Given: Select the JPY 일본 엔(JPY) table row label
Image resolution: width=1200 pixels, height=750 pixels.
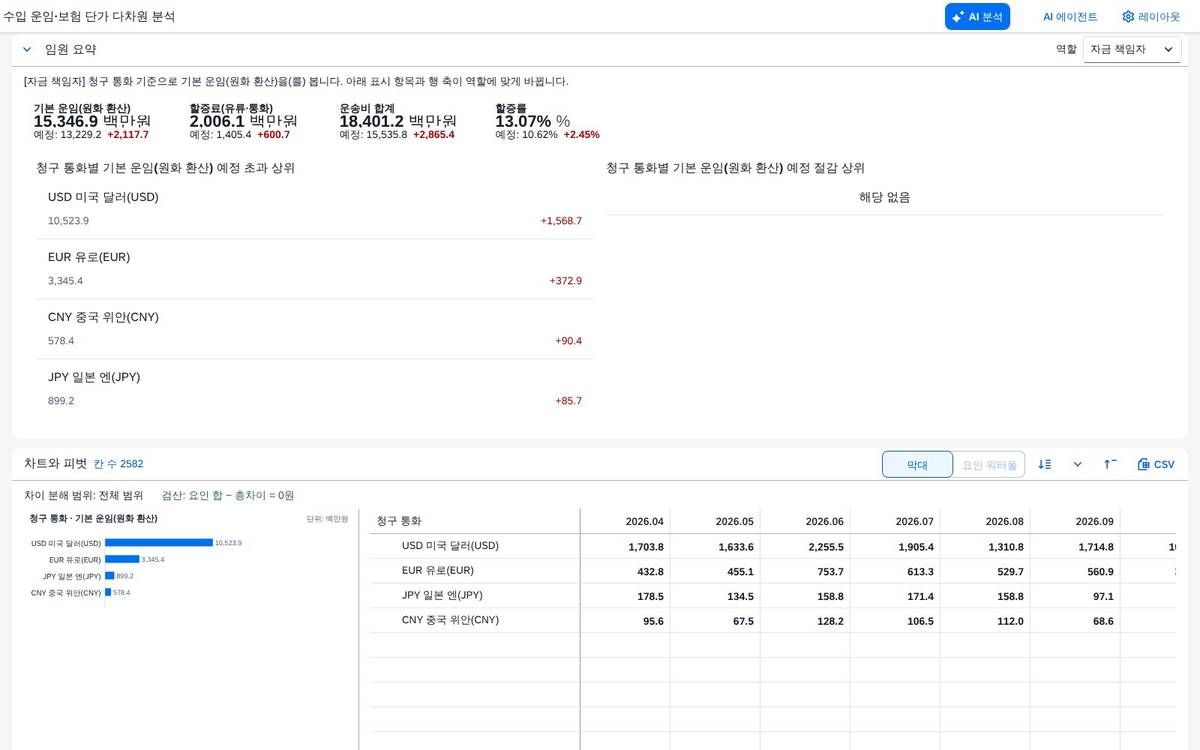Looking at the screenshot, I should click(x=443, y=596).
